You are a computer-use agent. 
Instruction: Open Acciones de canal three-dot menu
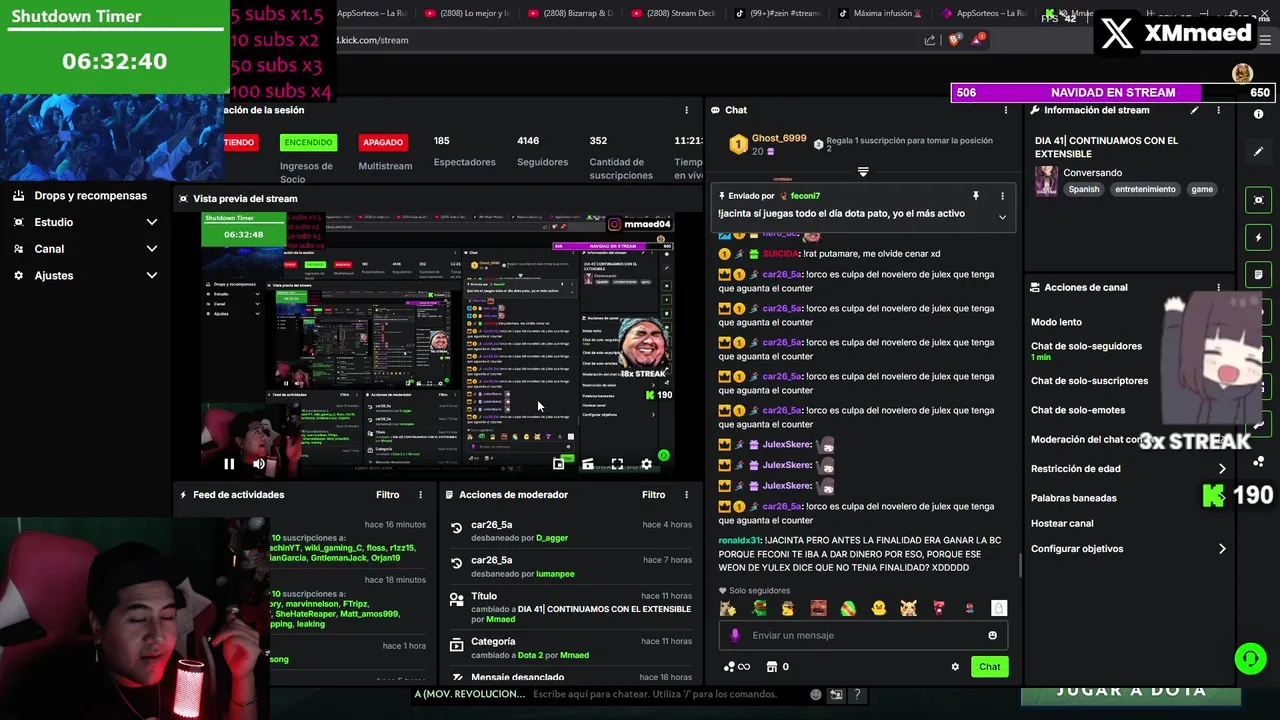click(1218, 287)
